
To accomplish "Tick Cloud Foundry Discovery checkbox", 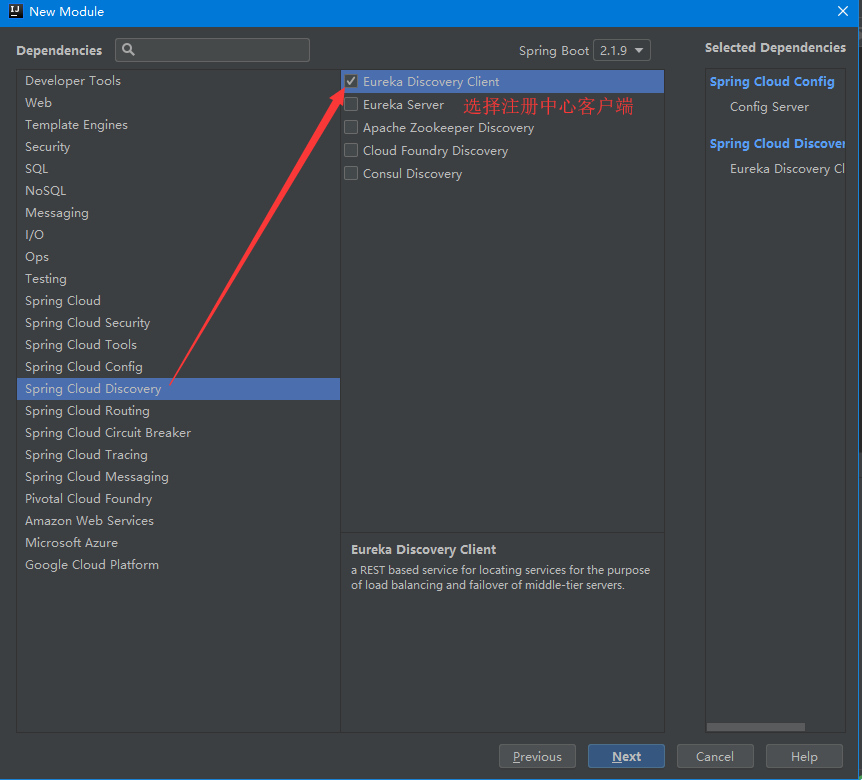I will click(x=351, y=150).
